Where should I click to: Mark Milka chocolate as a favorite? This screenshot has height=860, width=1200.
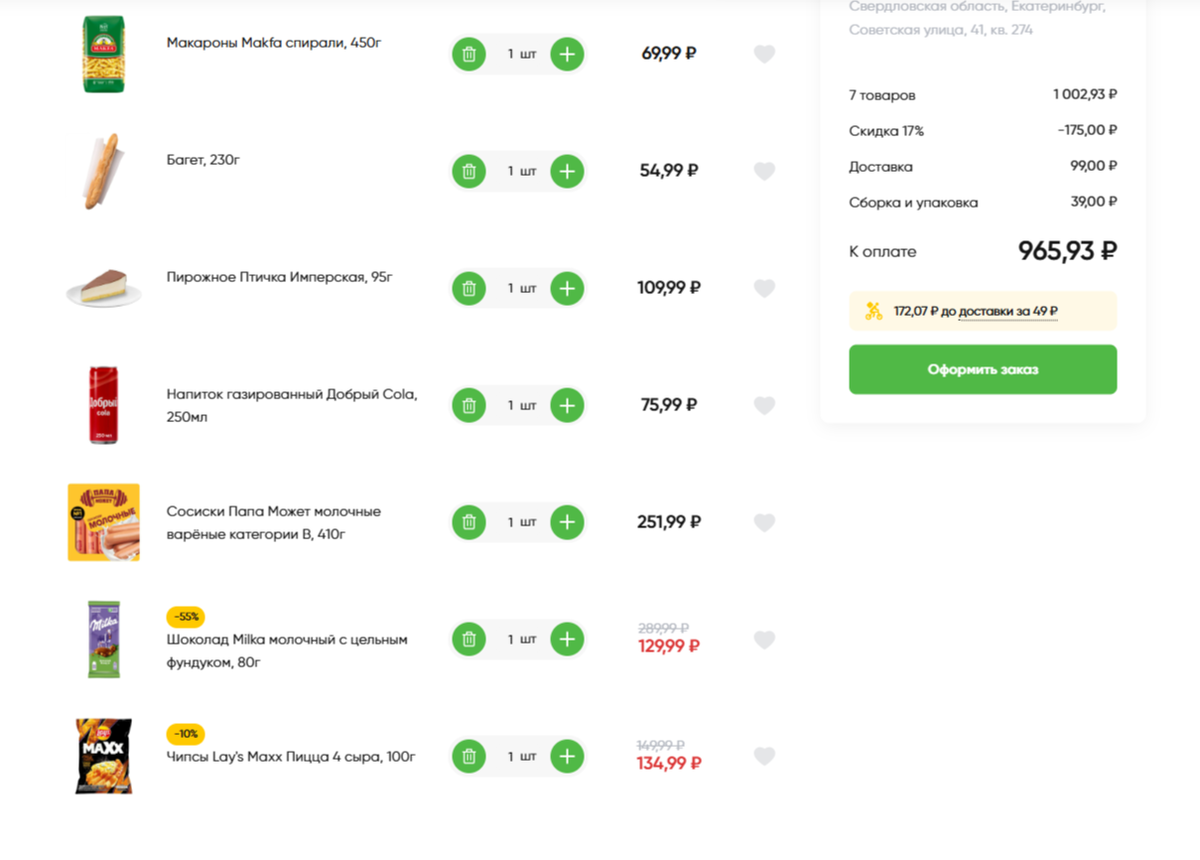coord(764,639)
